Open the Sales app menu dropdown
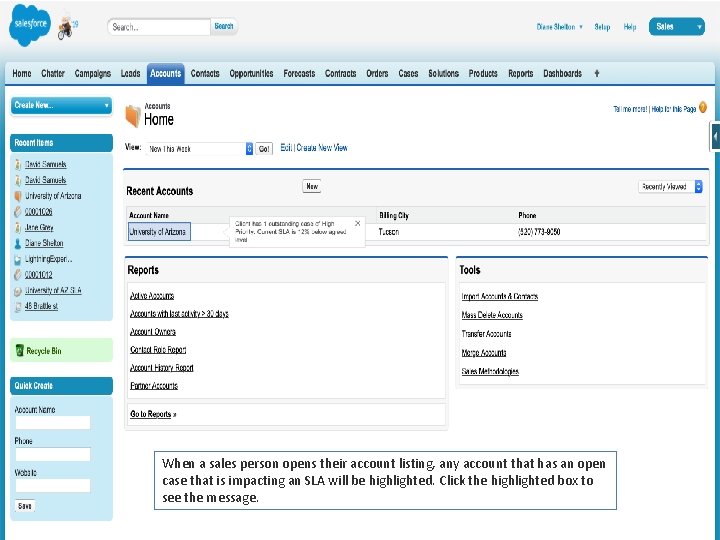This screenshot has width=720, height=540. 676,27
